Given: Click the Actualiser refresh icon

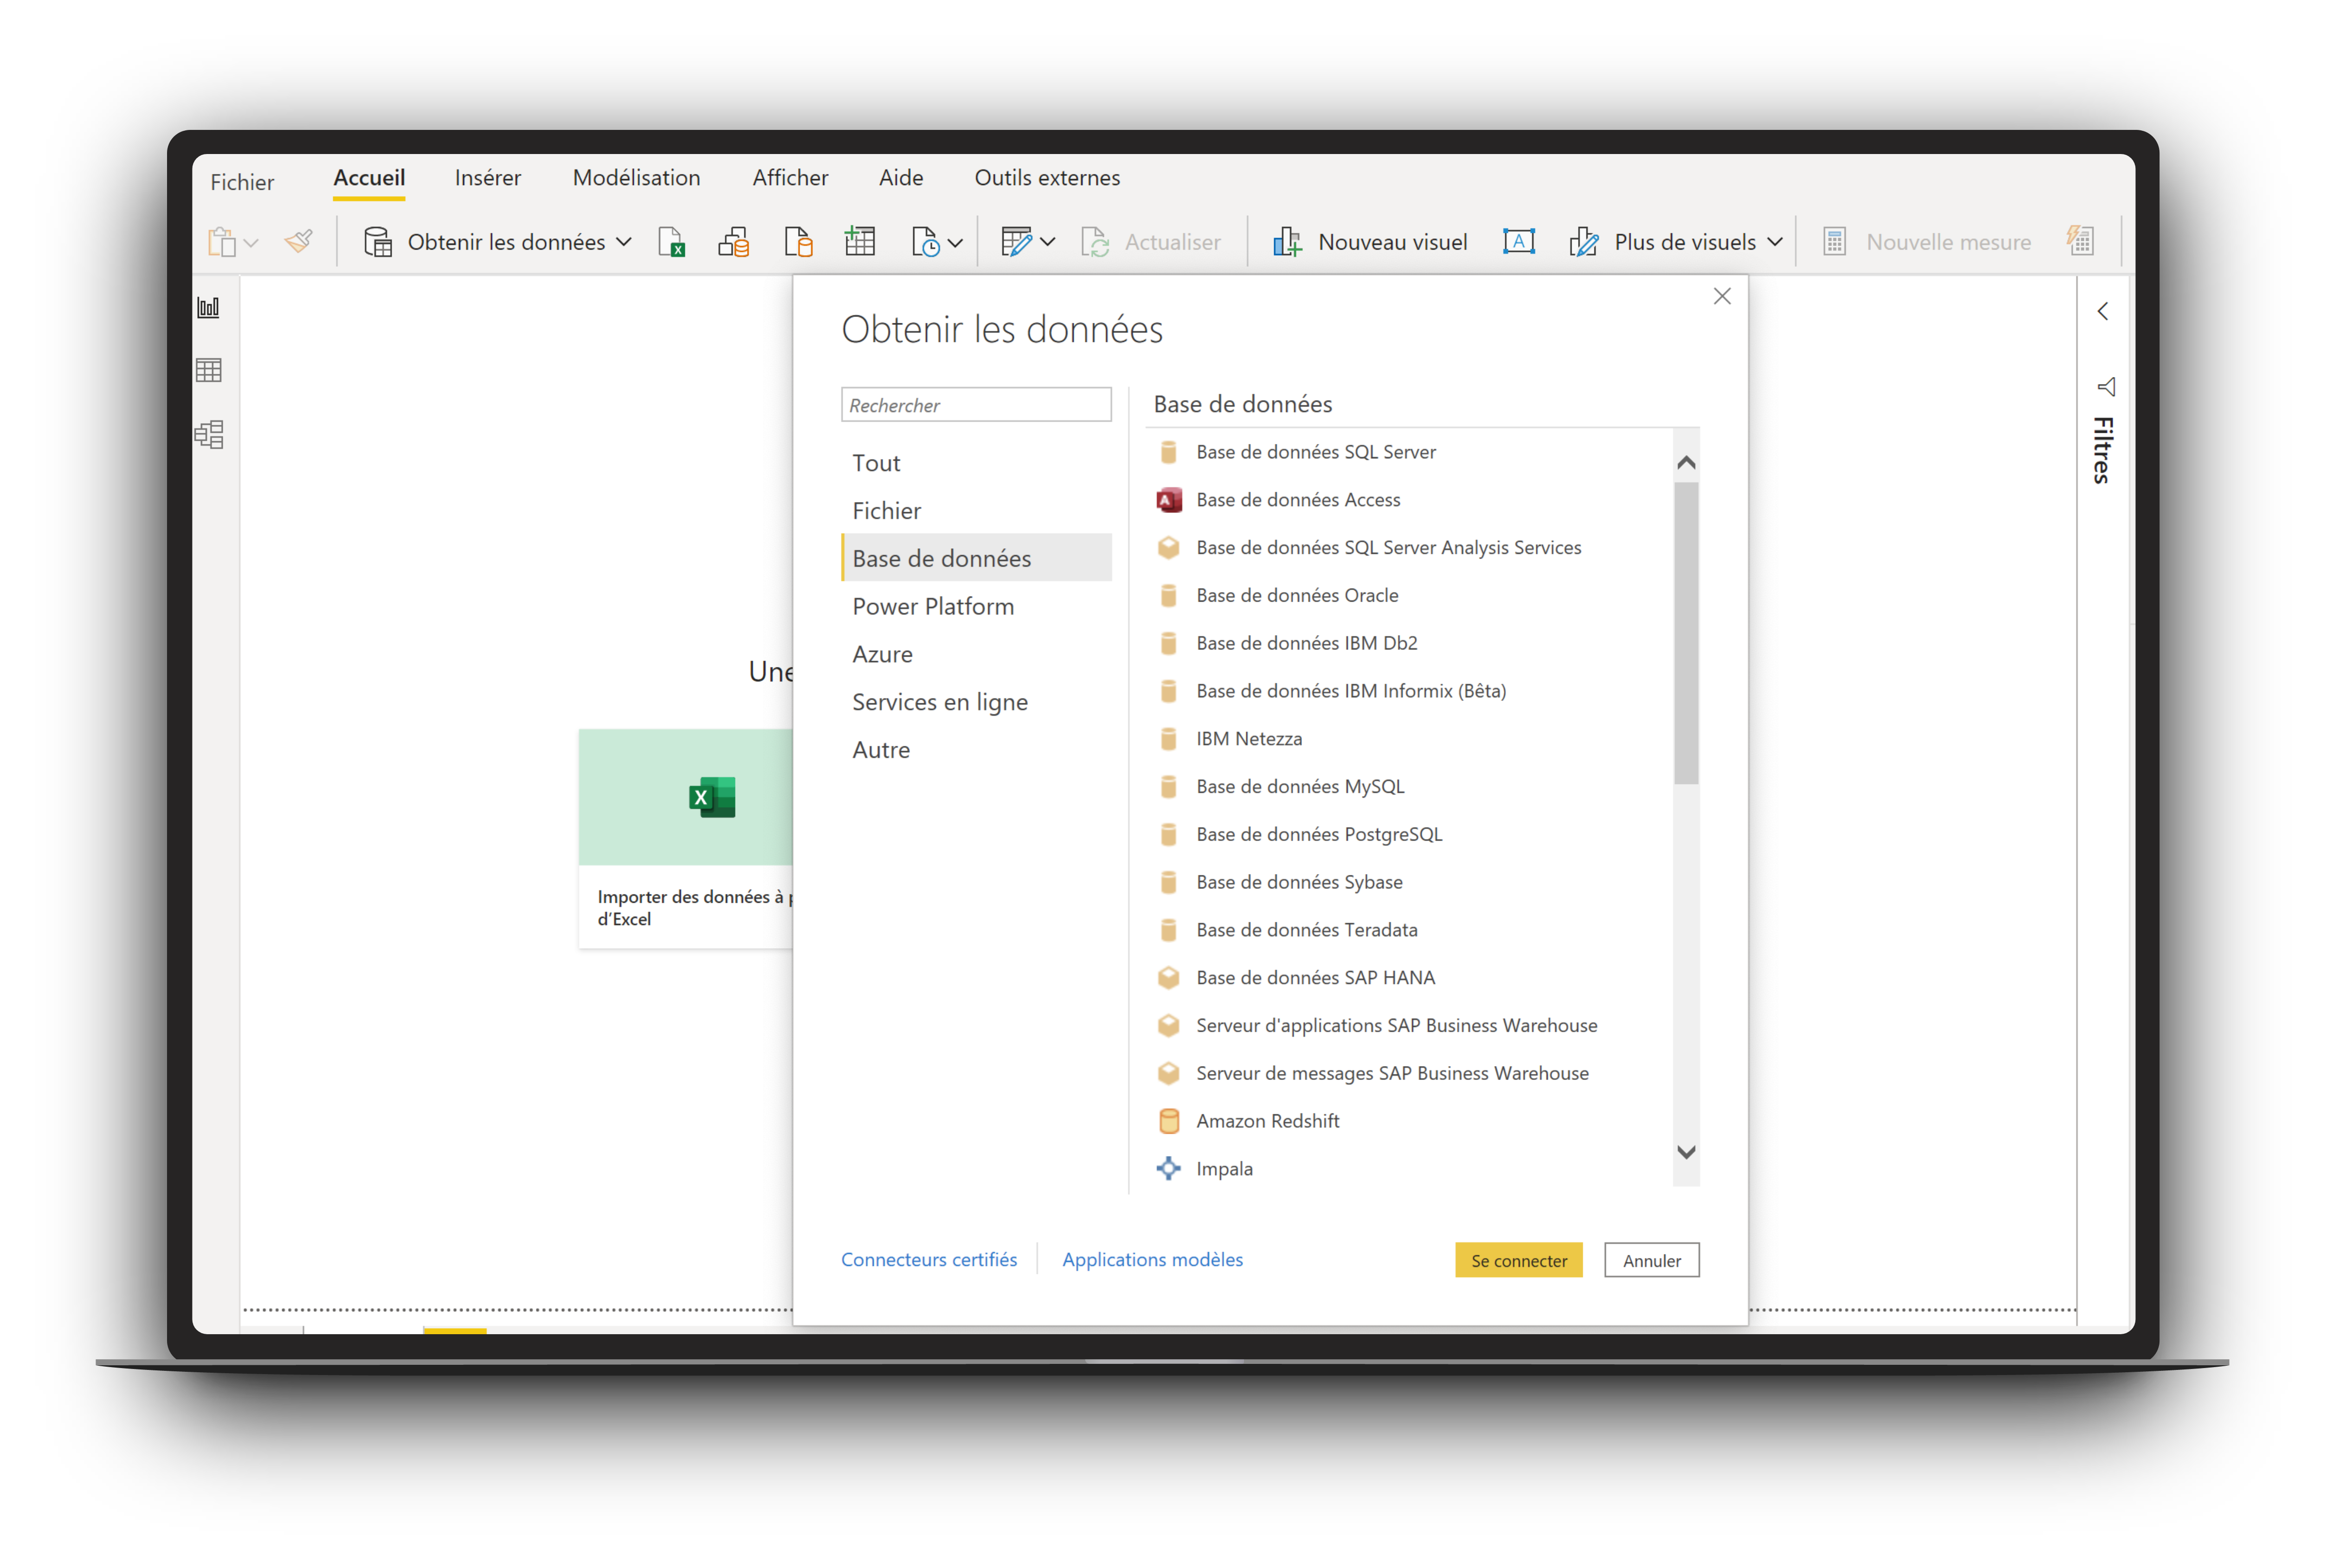Looking at the screenshot, I should pyautogui.click(x=1095, y=242).
